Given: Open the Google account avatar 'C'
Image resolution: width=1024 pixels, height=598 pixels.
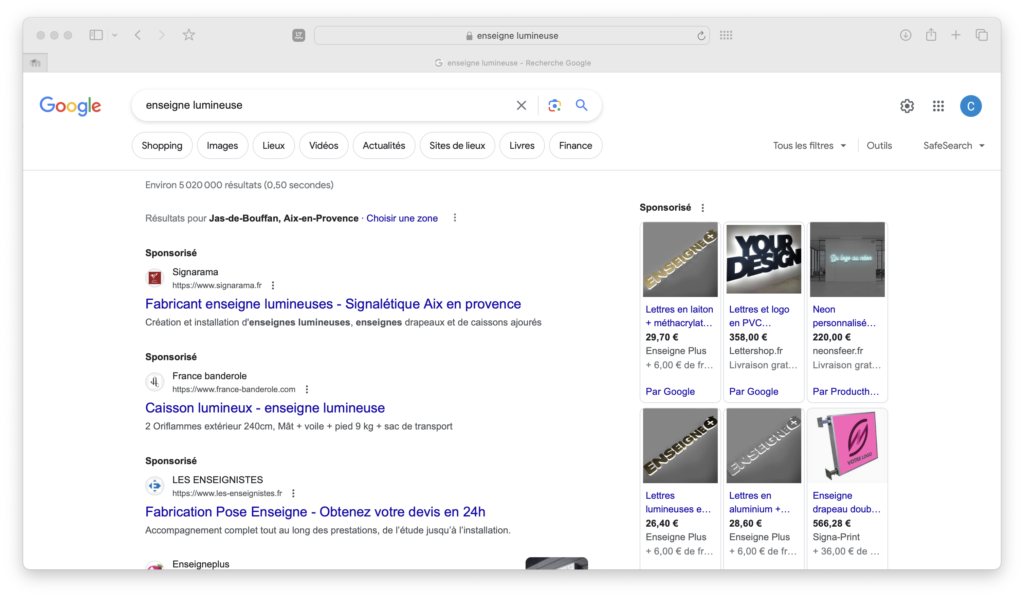Looking at the screenshot, I should click(970, 106).
